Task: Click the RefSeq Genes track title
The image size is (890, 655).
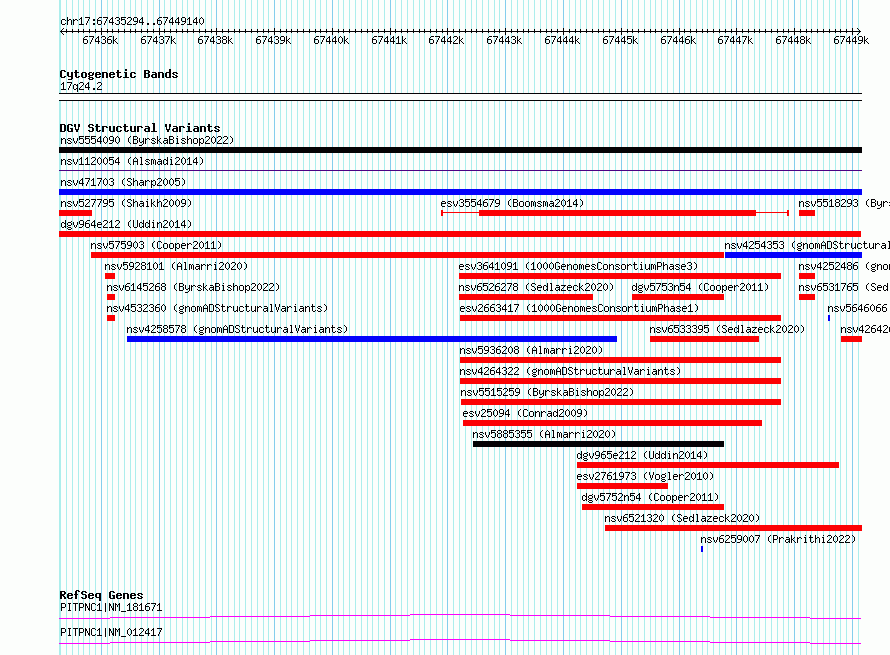Action: [x=102, y=595]
